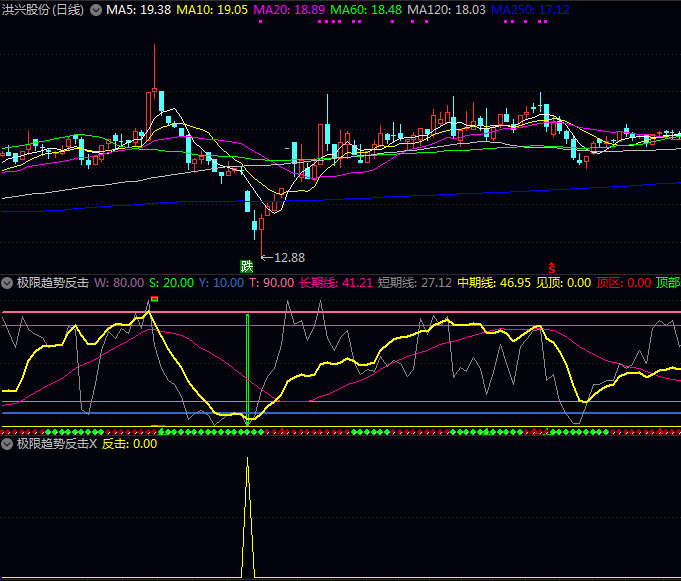This screenshot has height=581, width=681.
Task: Select the MA10 moving average label
Action: coord(213,10)
